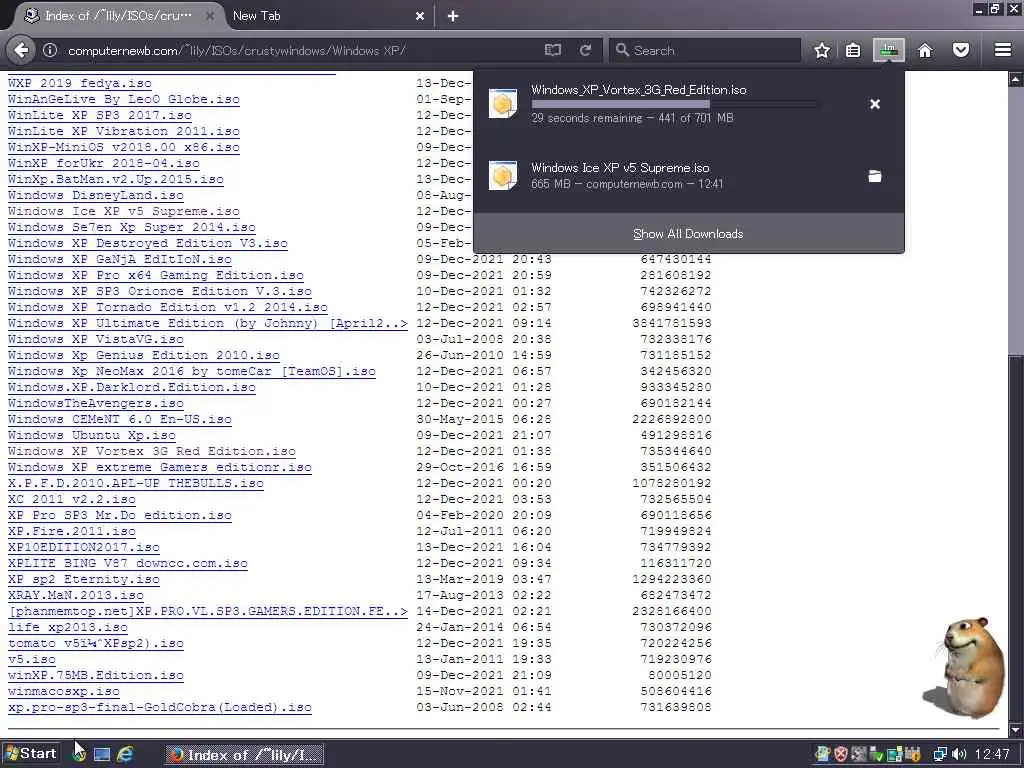Open winmacosxp.iso link
Viewport: 1024px width, 768px height.
pyautogui.click(x=64, y=691)
